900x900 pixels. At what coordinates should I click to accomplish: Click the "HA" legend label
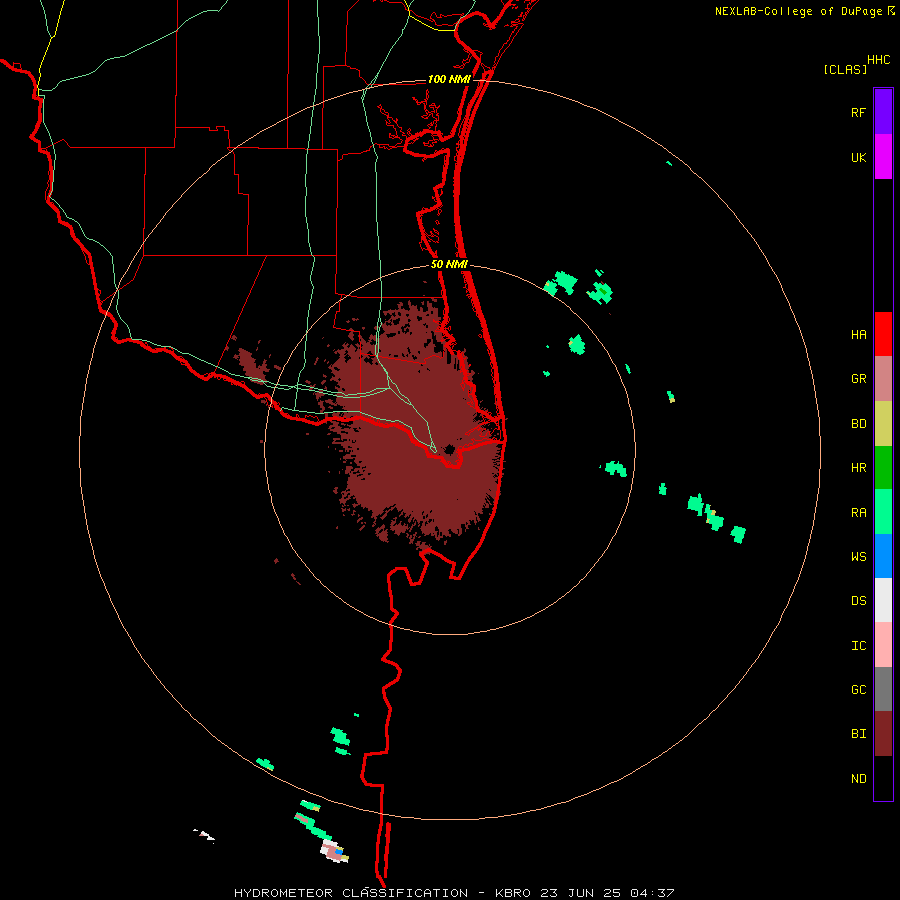(x=858, y=334)
